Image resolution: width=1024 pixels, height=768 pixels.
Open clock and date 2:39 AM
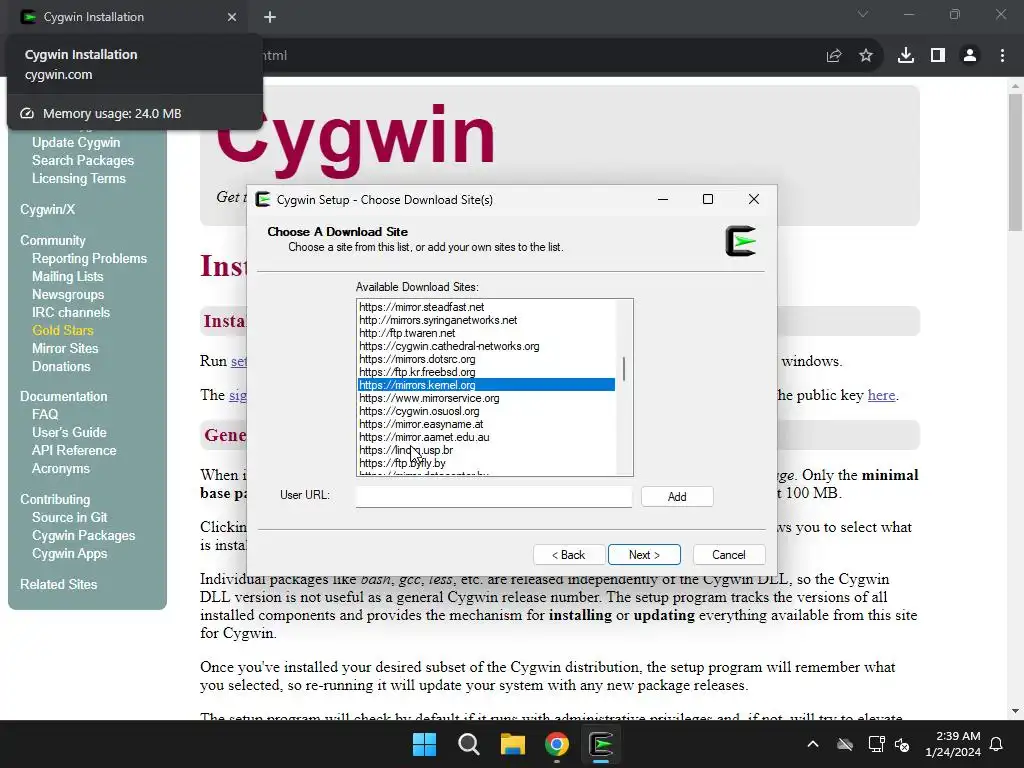(x=953, y=744)
